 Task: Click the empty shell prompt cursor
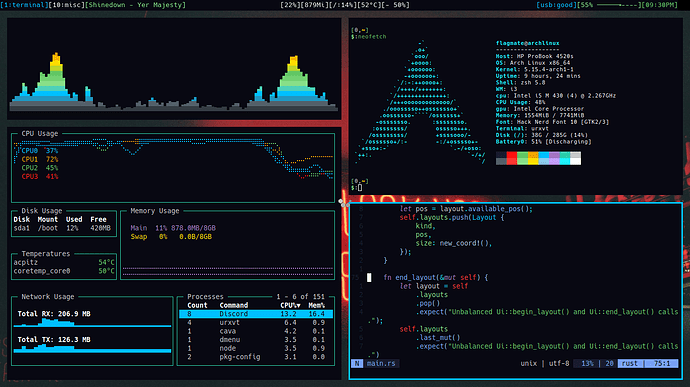click(360, 188)
